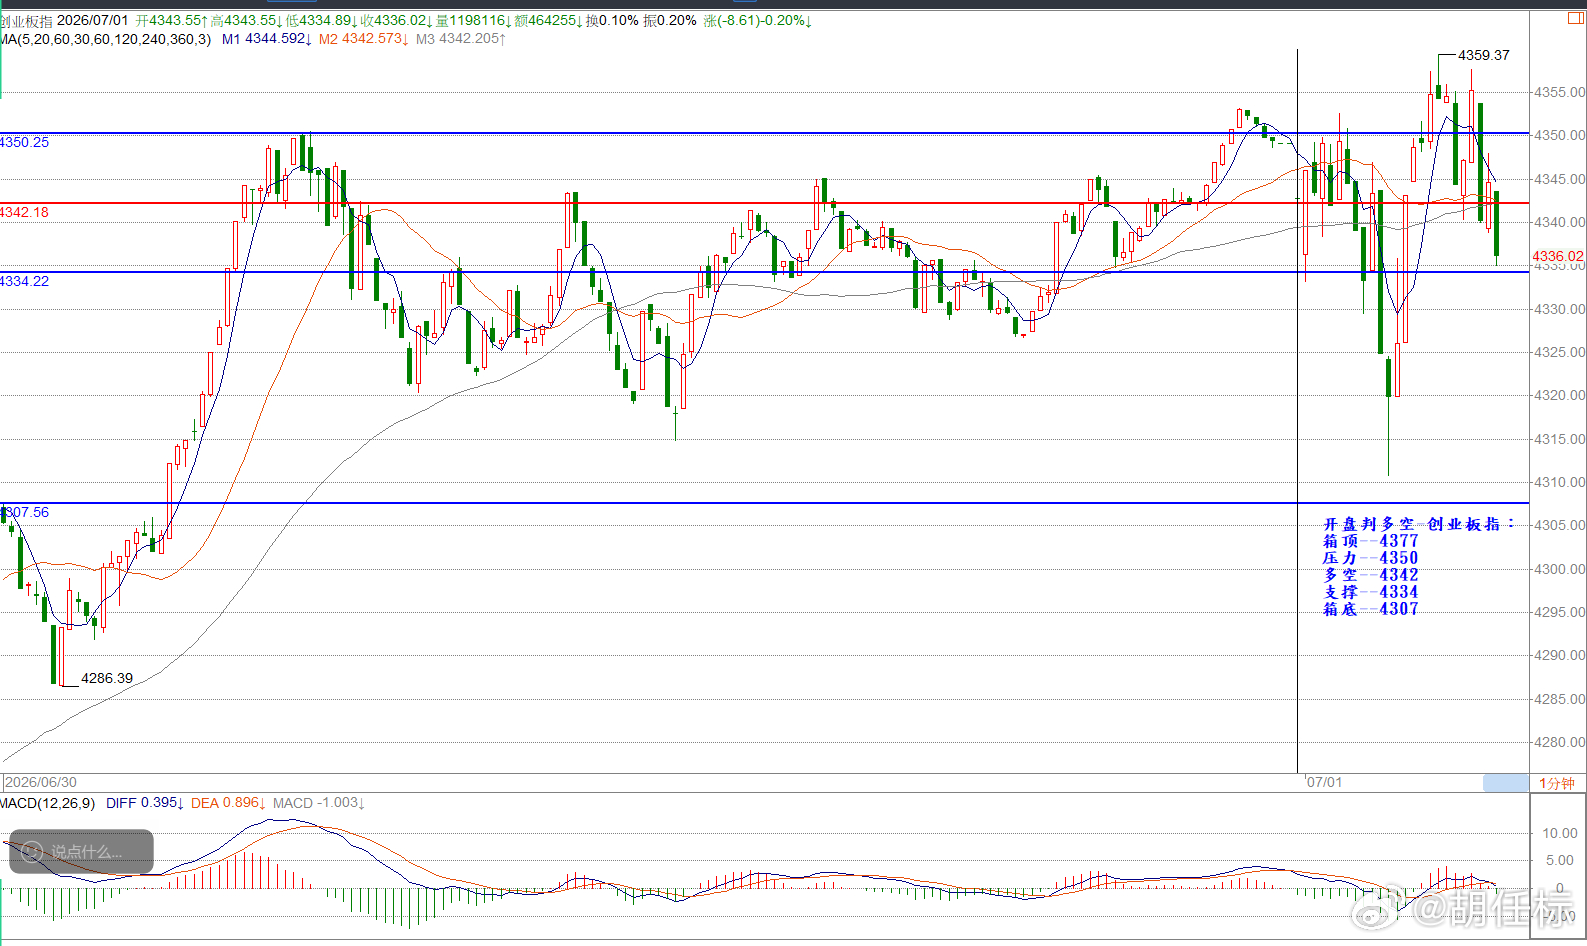Open the MACD(12,26,9) indicator settings label

click(x=47, y=803)
